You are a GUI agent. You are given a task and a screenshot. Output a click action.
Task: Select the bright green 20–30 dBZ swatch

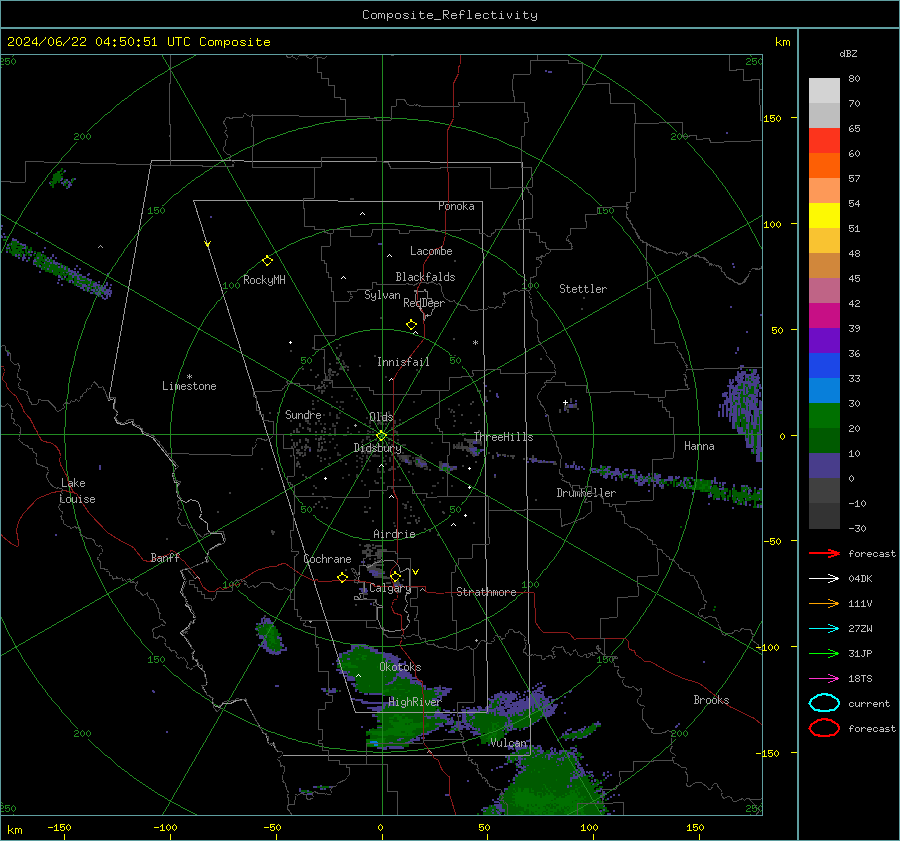click(x=824, y=416)
